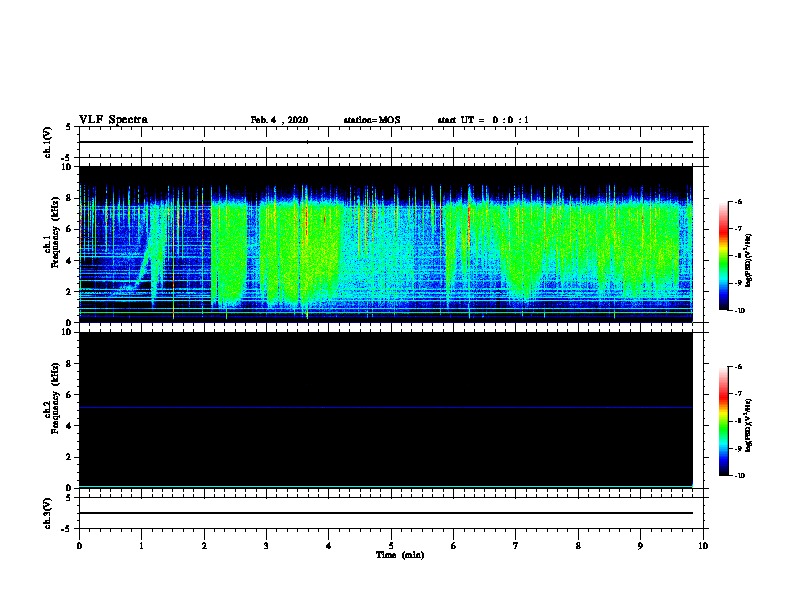
Task: Click the "-5" voltage tick of ch.3(V) panel
Action: click(67, 529)
